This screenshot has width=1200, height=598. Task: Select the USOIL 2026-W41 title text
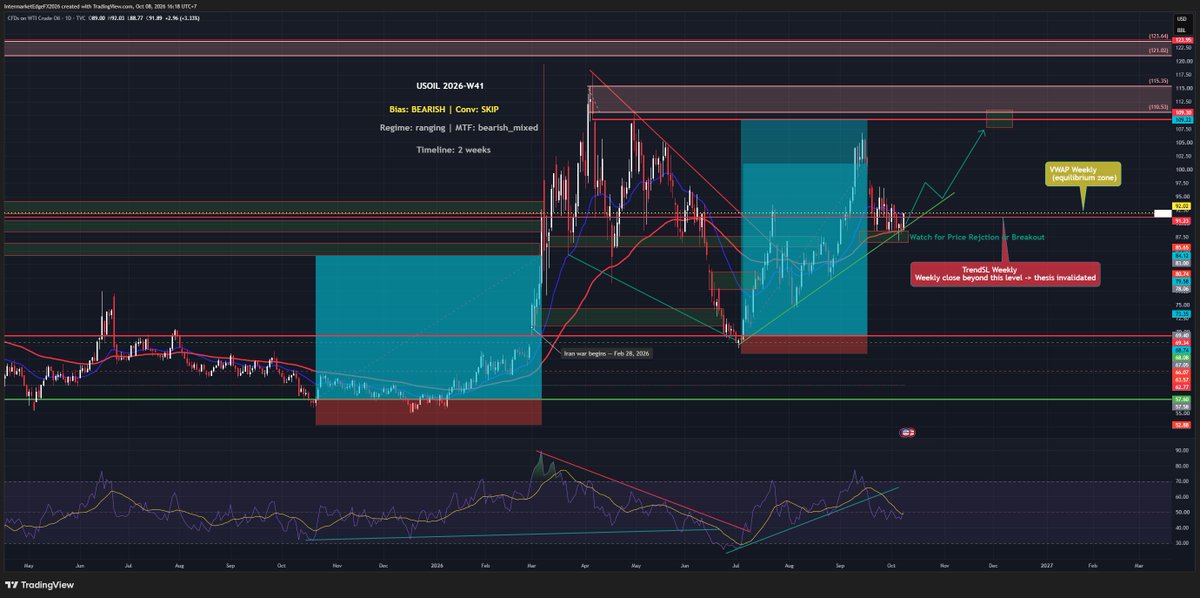451,85
